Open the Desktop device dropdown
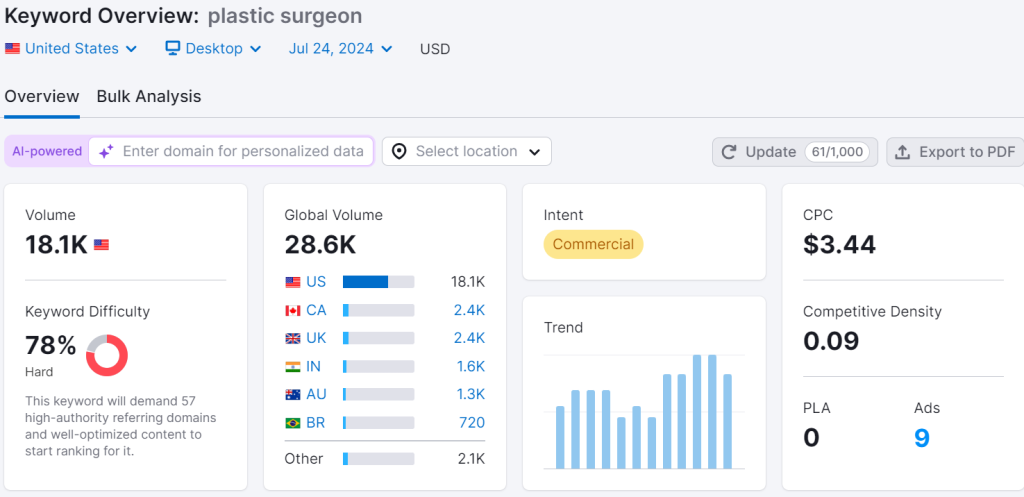Screen dimensions: 1024x497 213,48
